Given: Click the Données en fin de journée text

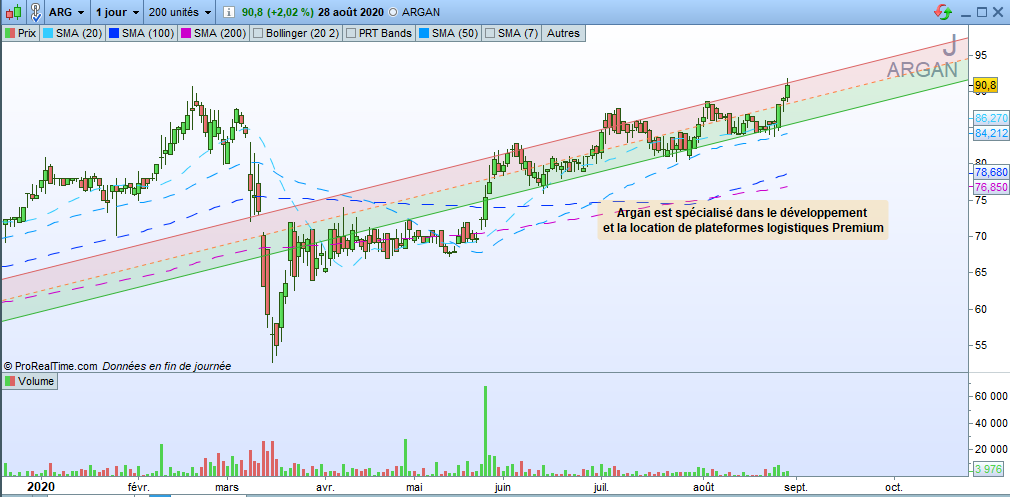Looking at the screenshot, I should coord(166,366).
